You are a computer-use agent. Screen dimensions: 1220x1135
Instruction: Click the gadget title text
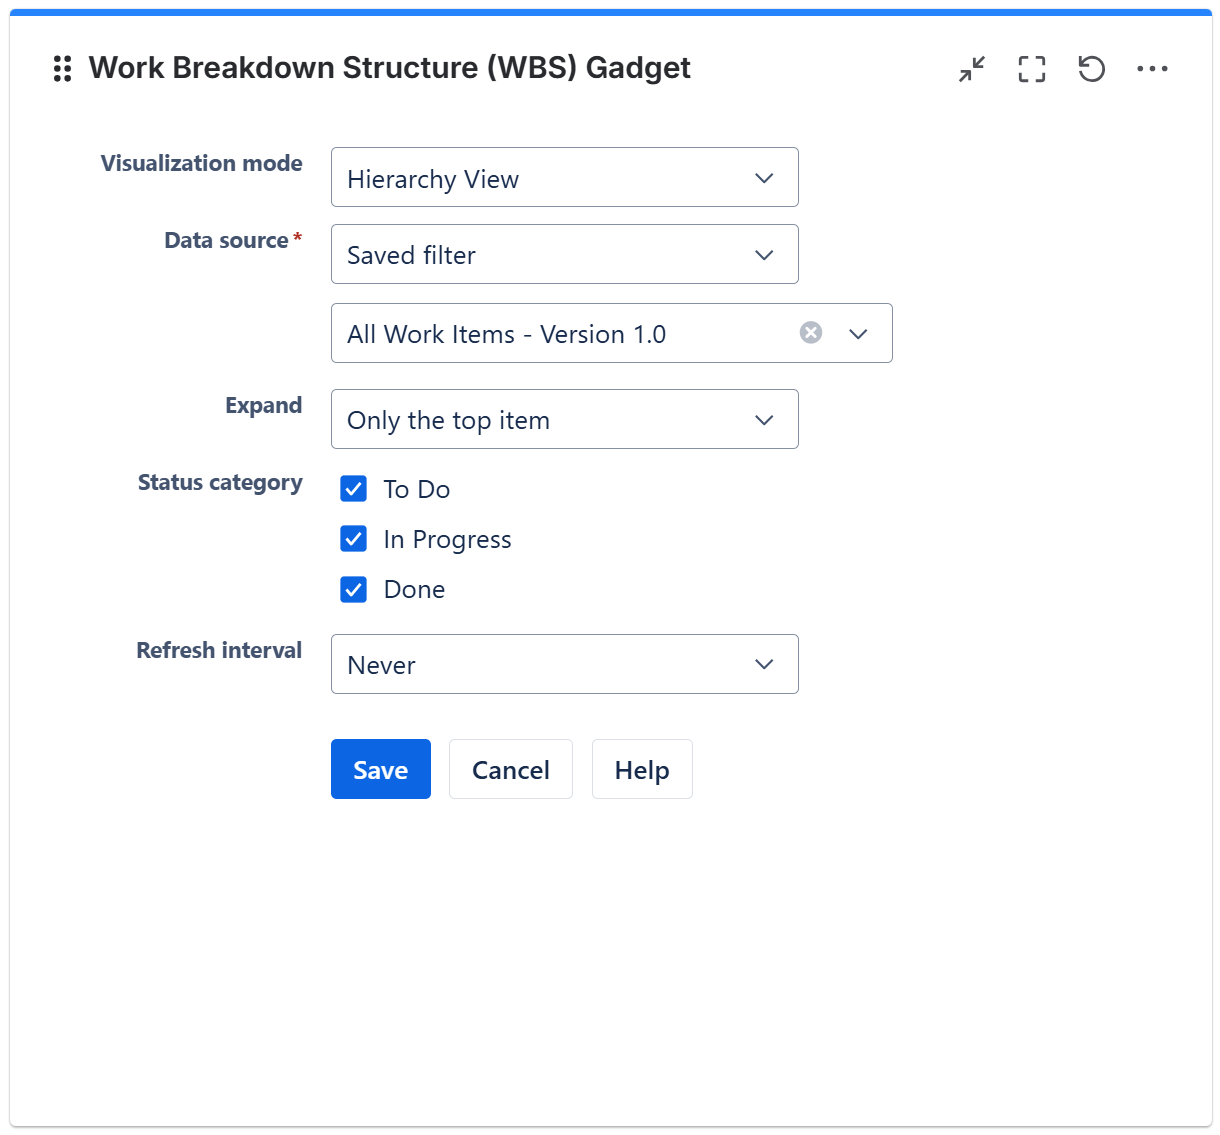point(389,68)
